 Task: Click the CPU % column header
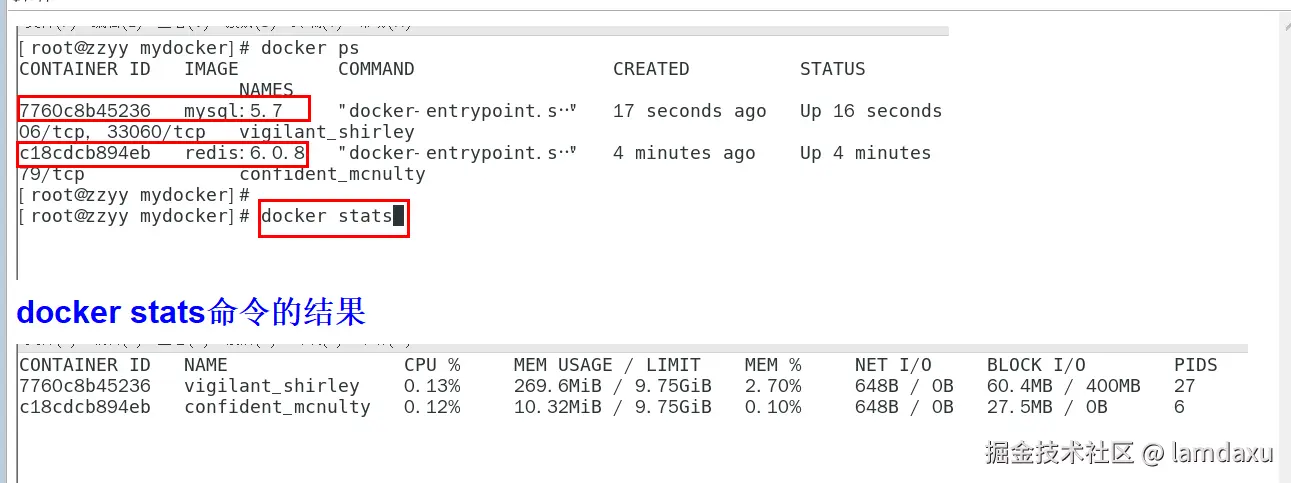pyautogui.click(x=432, y=365)
